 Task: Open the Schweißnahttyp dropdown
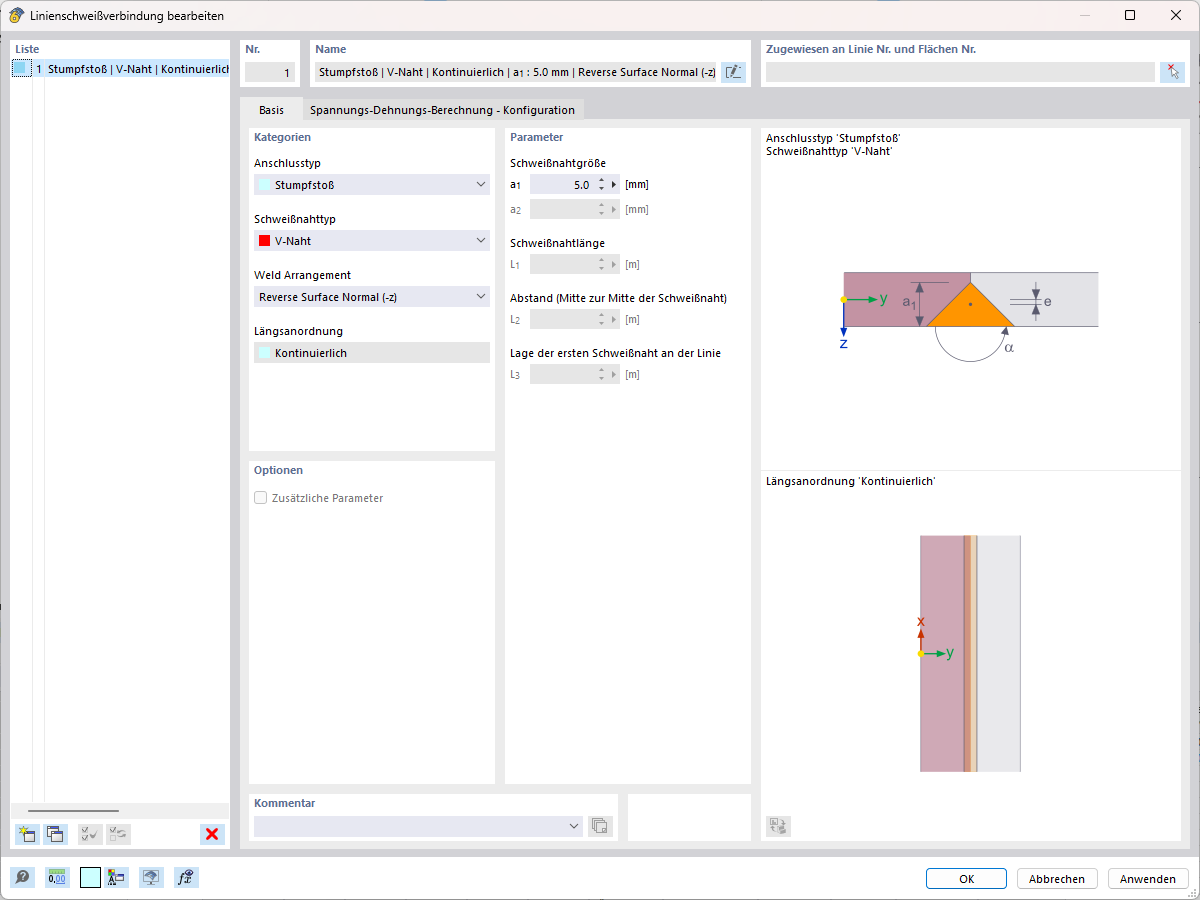coord(481,241)
